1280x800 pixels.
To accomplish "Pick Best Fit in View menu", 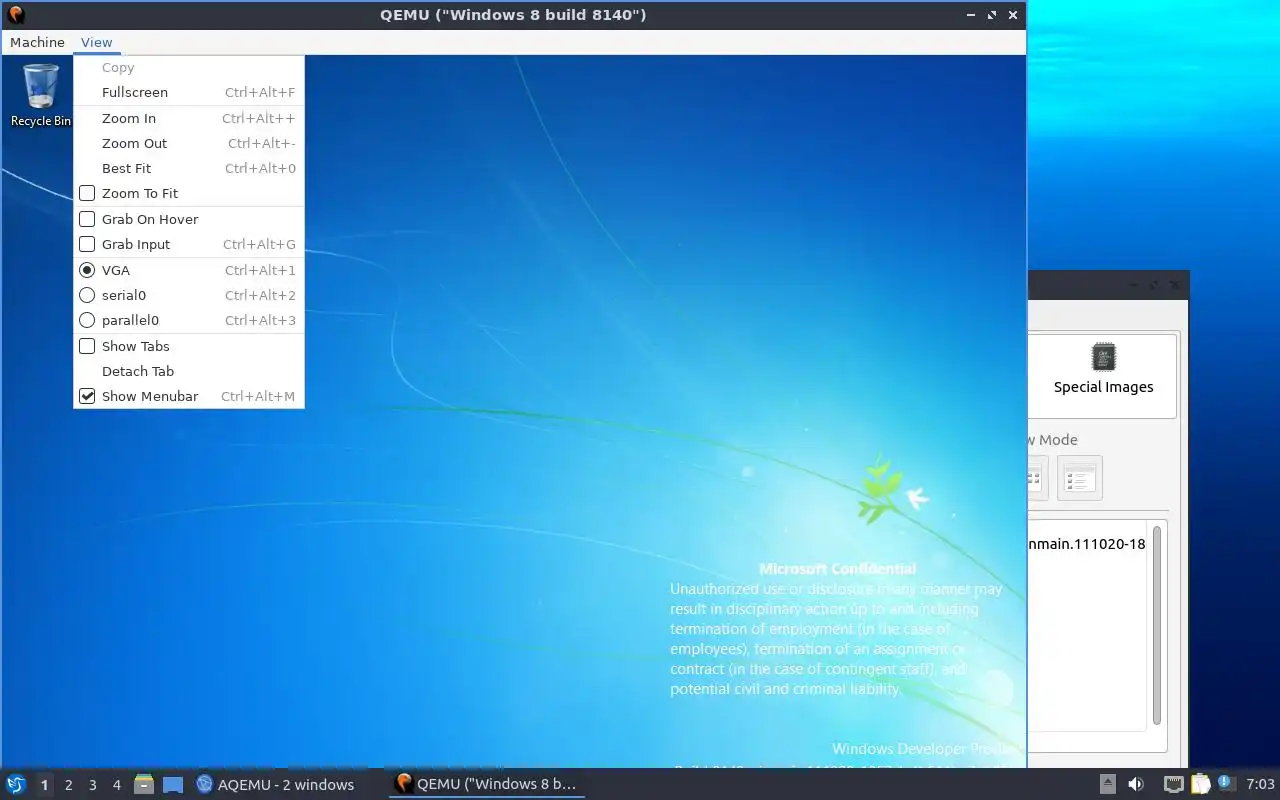I will (189, 168).
